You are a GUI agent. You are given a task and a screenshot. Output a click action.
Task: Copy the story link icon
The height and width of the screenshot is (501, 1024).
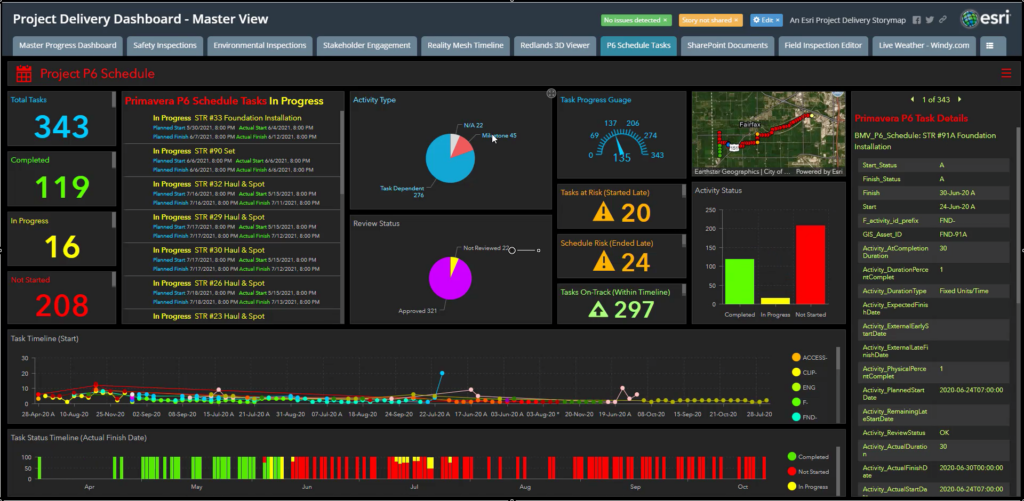coord(943,20)
